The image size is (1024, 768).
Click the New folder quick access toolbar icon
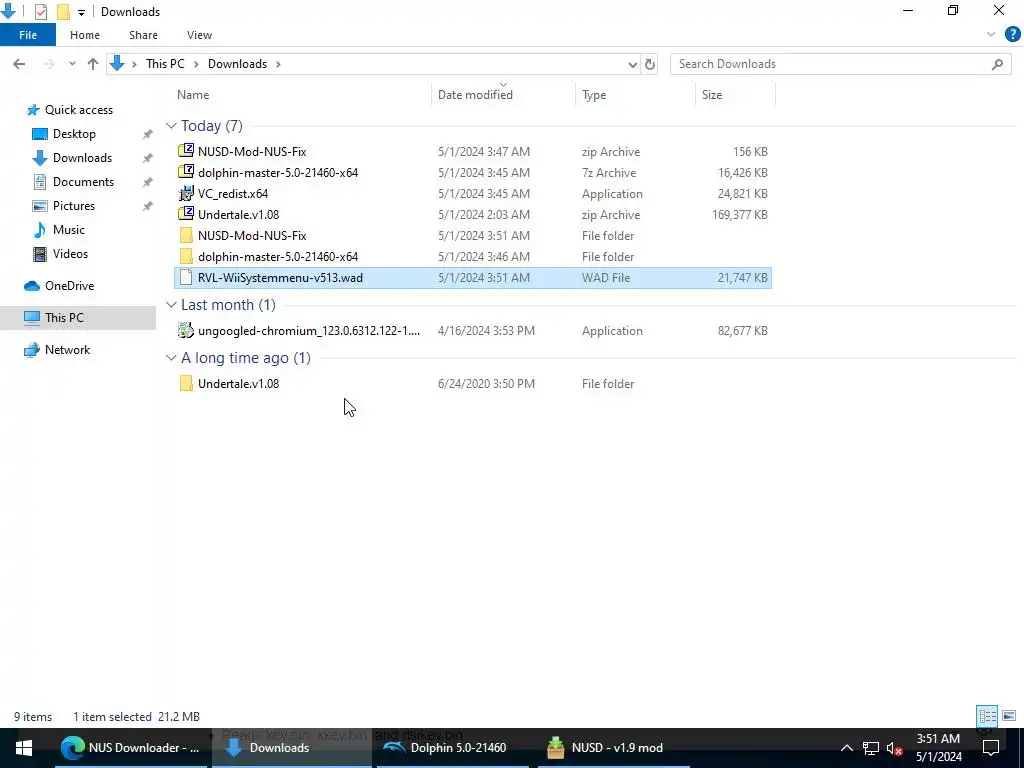63,11
